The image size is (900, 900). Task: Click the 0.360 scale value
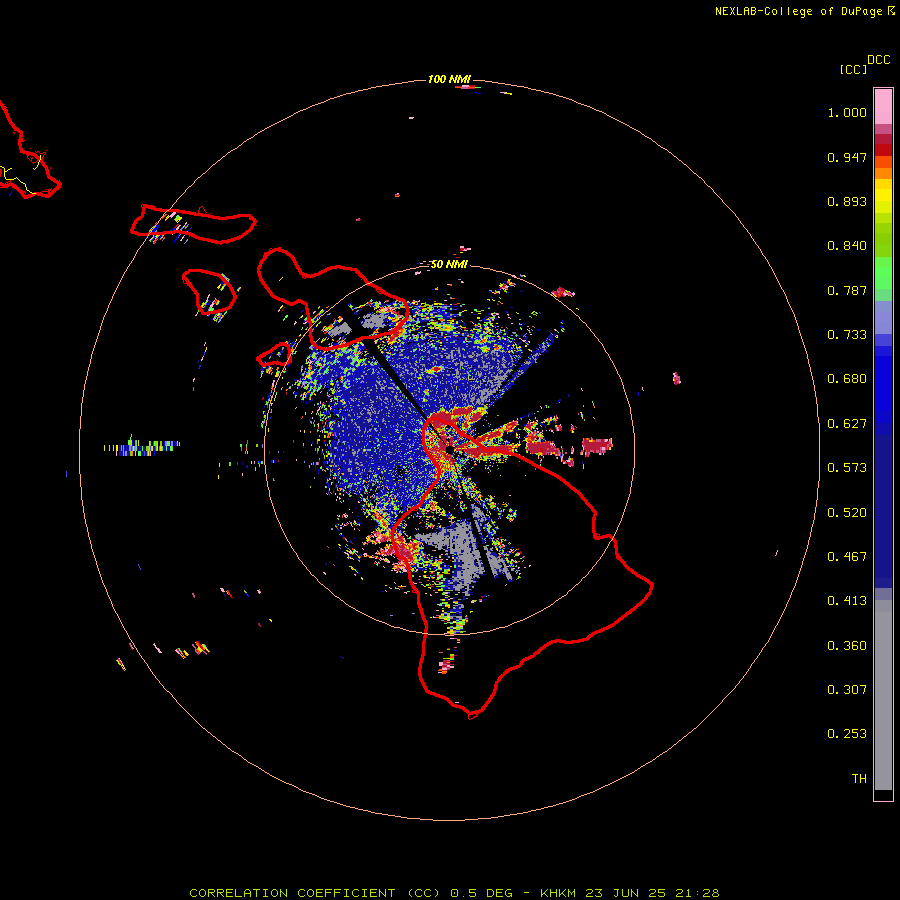(847, 646)
